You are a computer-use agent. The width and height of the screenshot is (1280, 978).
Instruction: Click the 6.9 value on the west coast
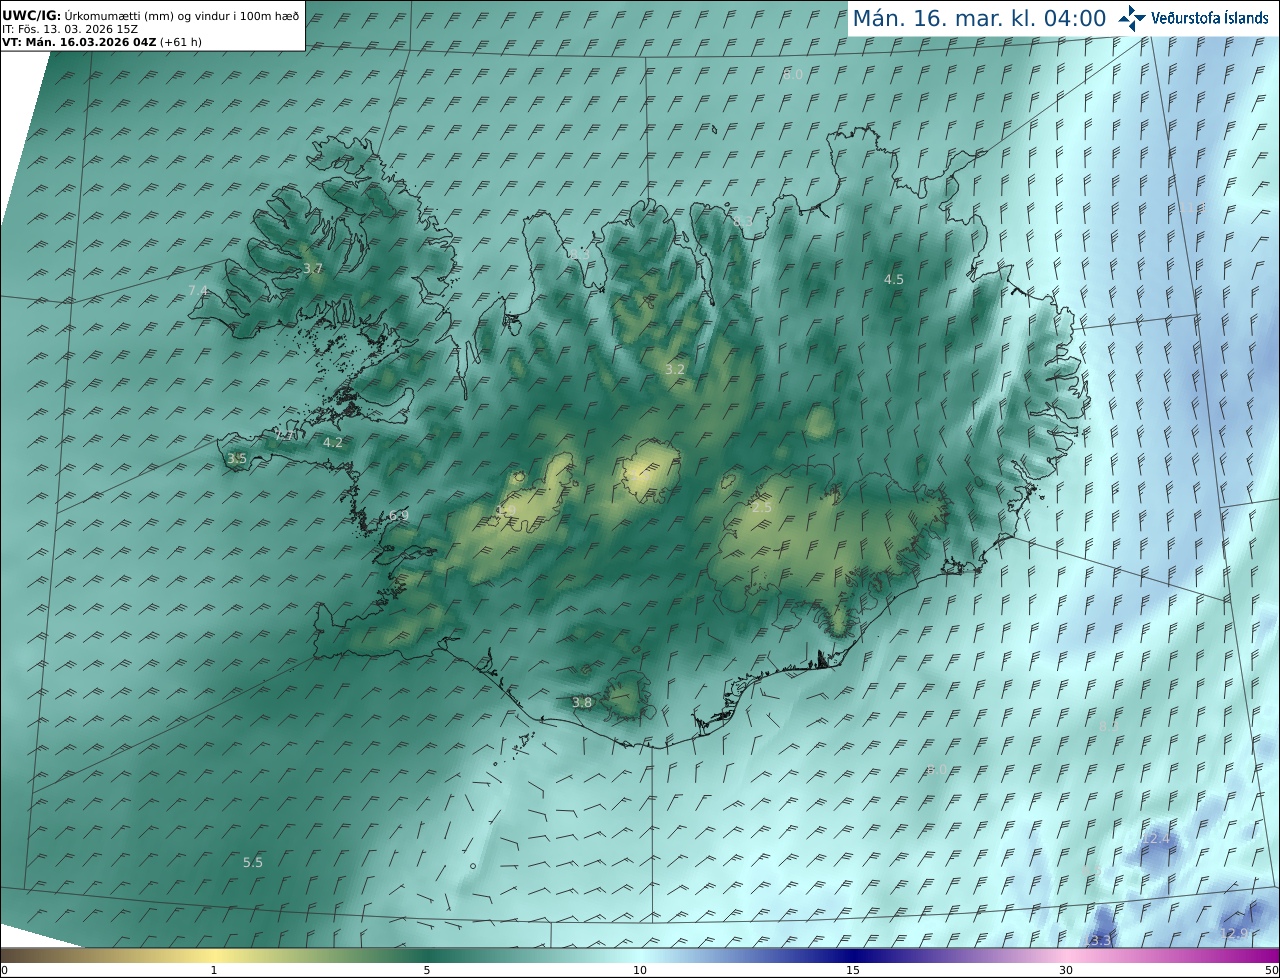click(x=399, y=516)
